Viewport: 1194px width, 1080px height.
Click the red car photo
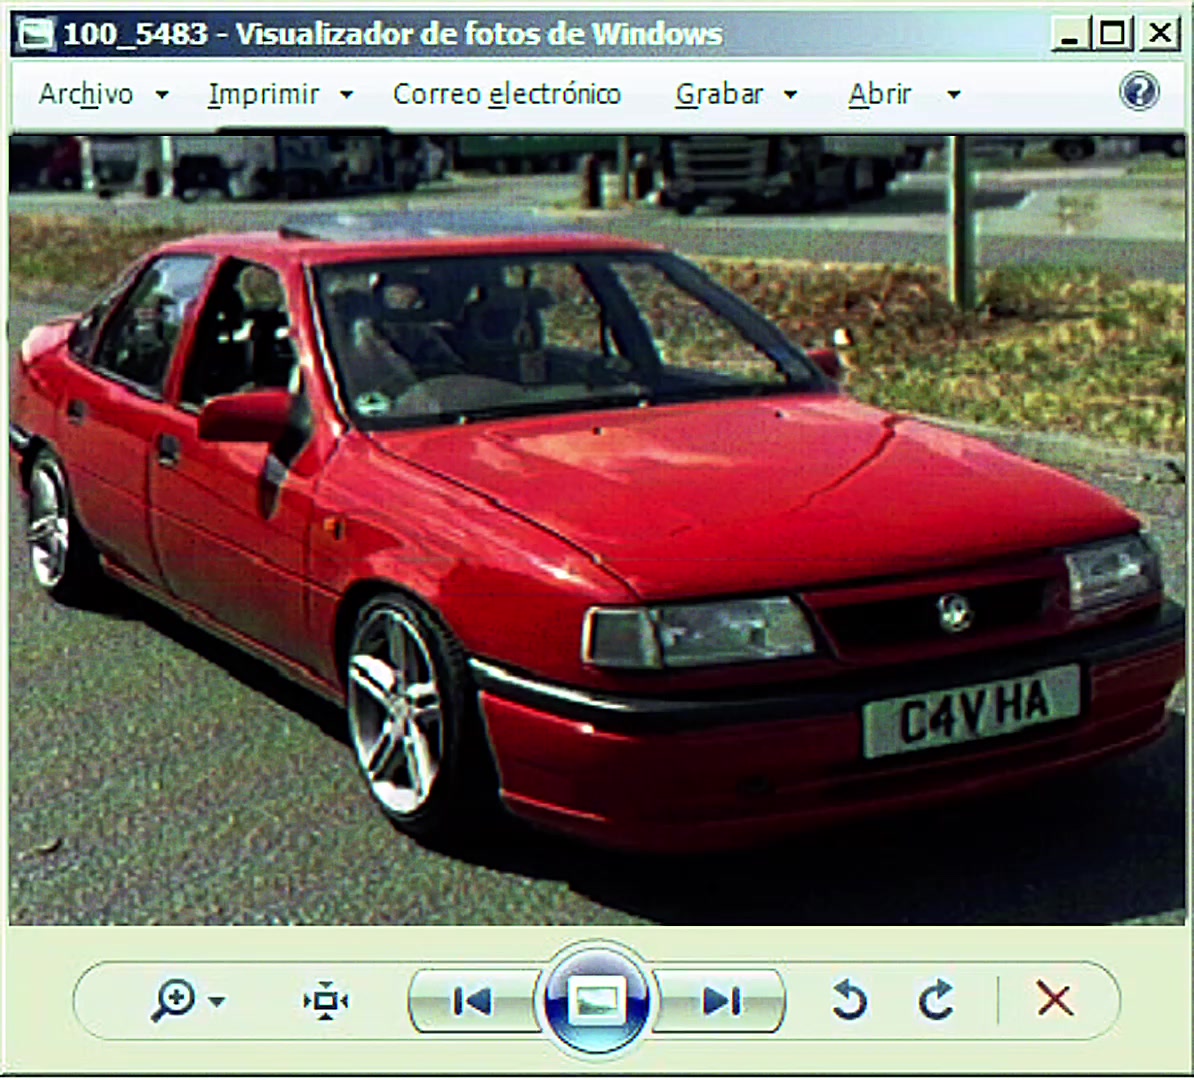tap(597, 530)
